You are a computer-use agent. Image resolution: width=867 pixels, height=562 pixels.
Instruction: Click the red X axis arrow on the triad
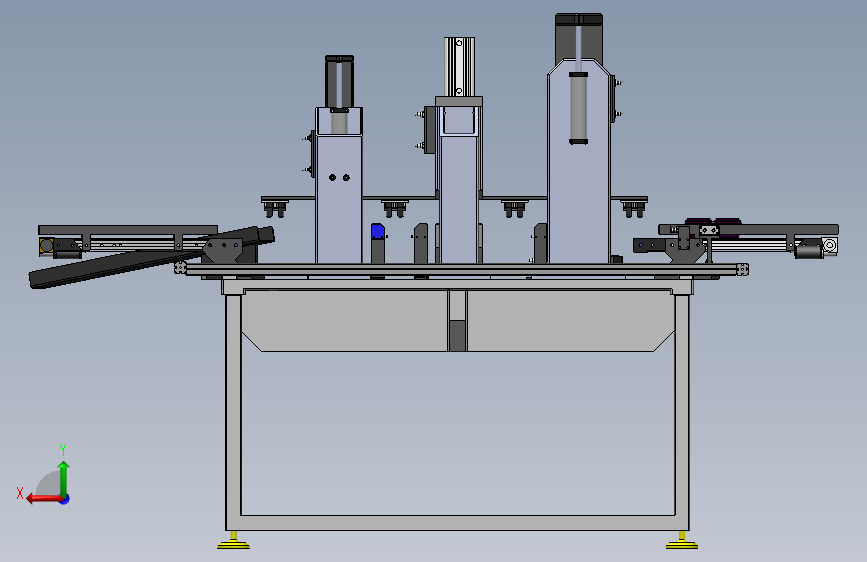pyautogui.click(x=44, y=499)
